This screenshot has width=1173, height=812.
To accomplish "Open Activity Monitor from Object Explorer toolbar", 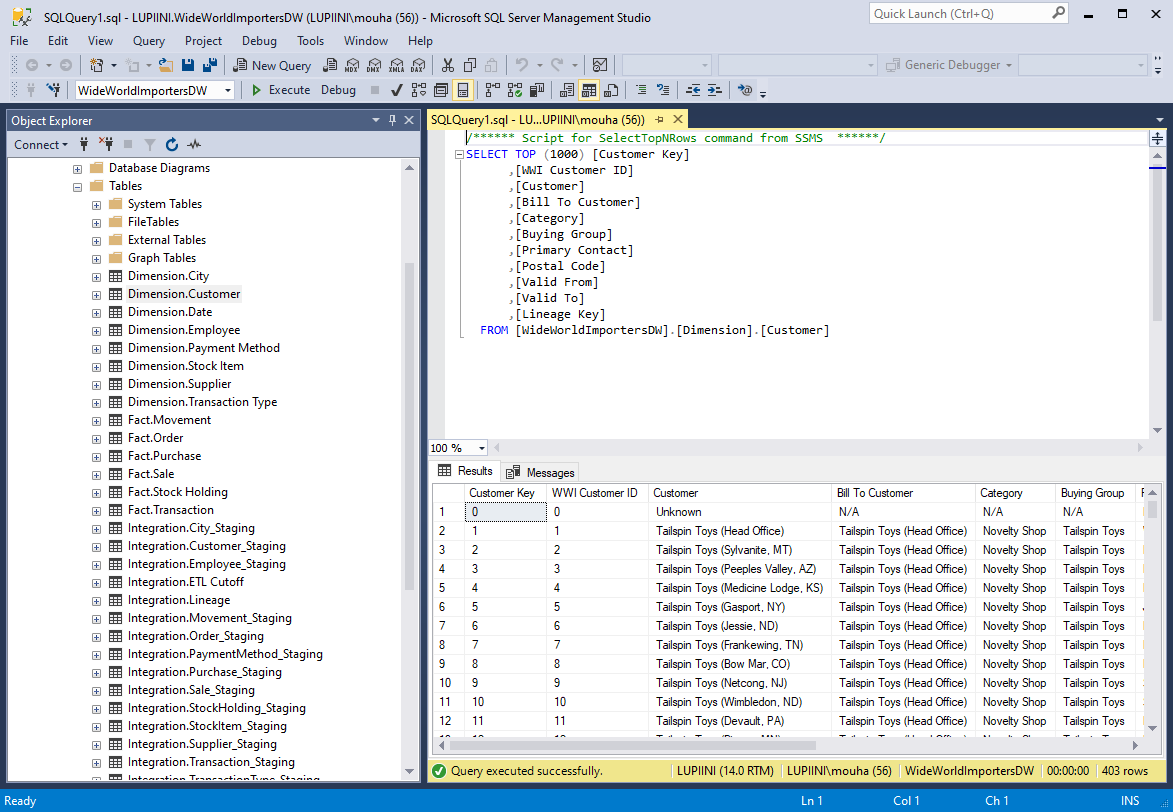I will [x=194, y=144].
